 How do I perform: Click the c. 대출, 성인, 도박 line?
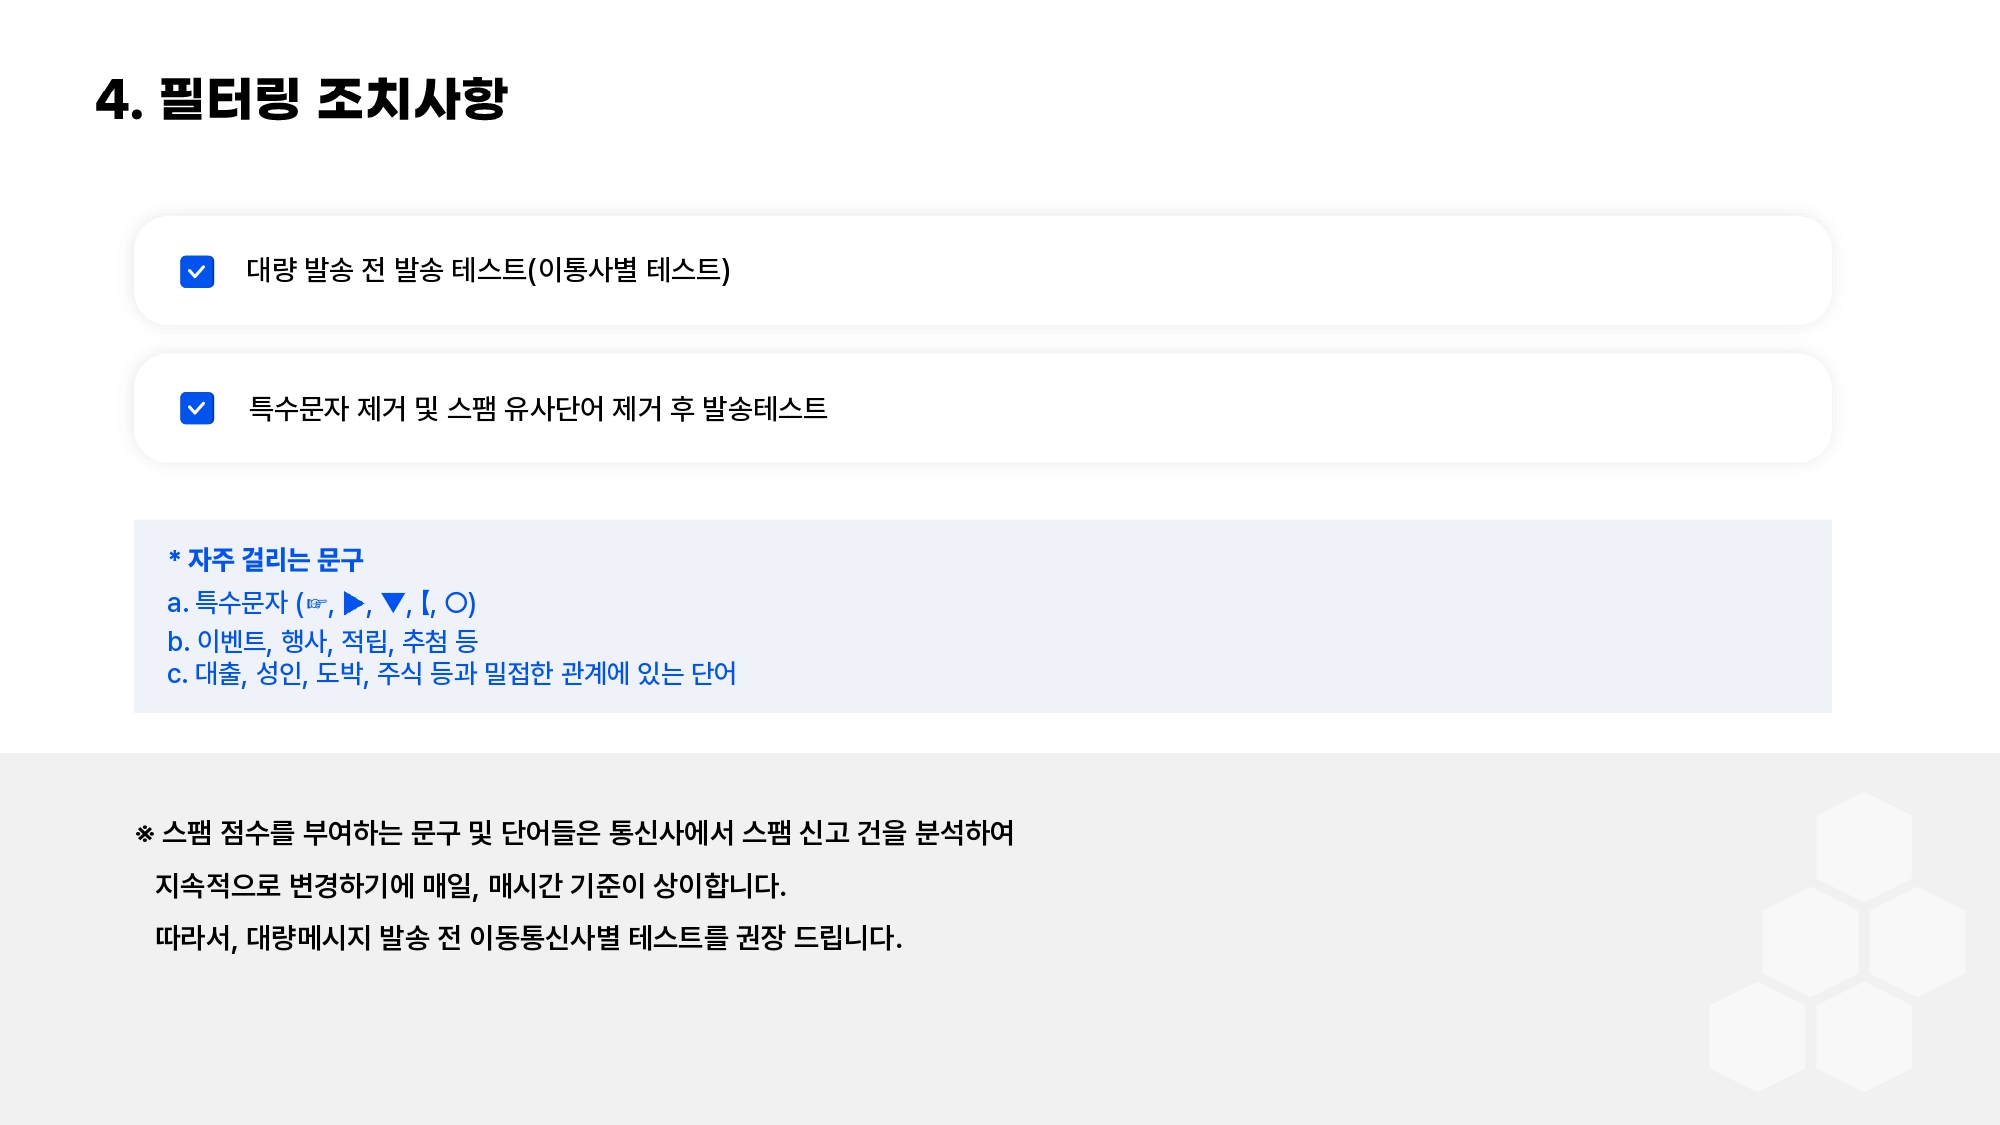[x=451, y=674]
